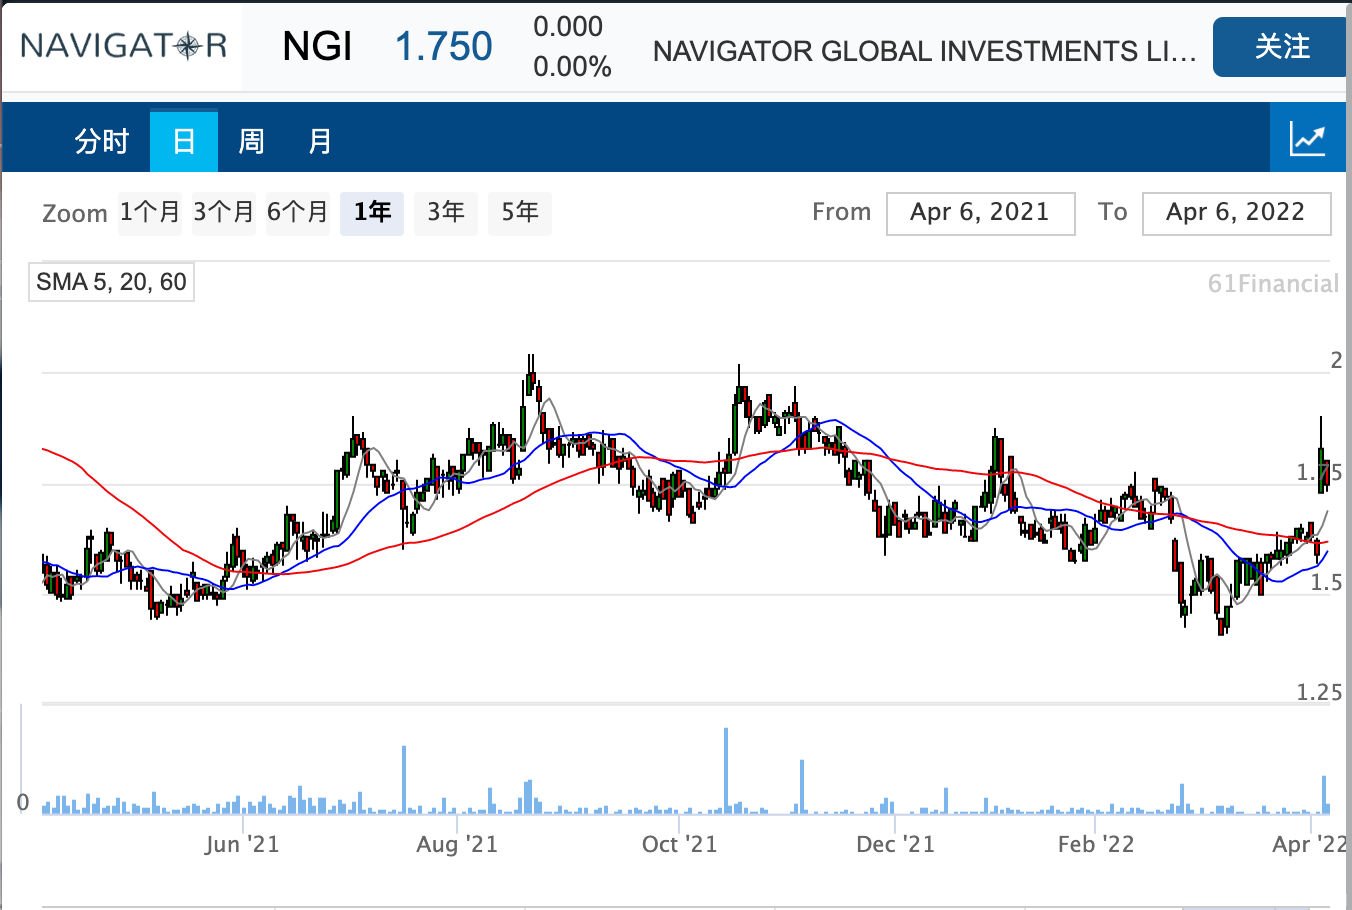The width and height of the screenshot is (1352, 910).
Task: Click the tallest volume bar in October
Action: (x=726, y=771)
